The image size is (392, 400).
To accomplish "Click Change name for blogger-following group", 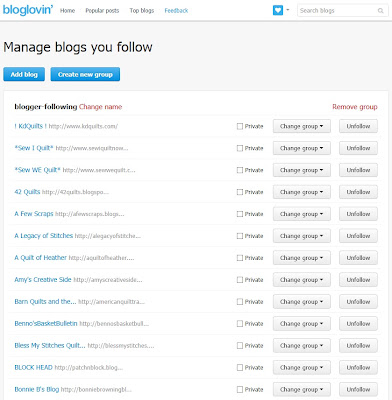I will pos(100,107).
